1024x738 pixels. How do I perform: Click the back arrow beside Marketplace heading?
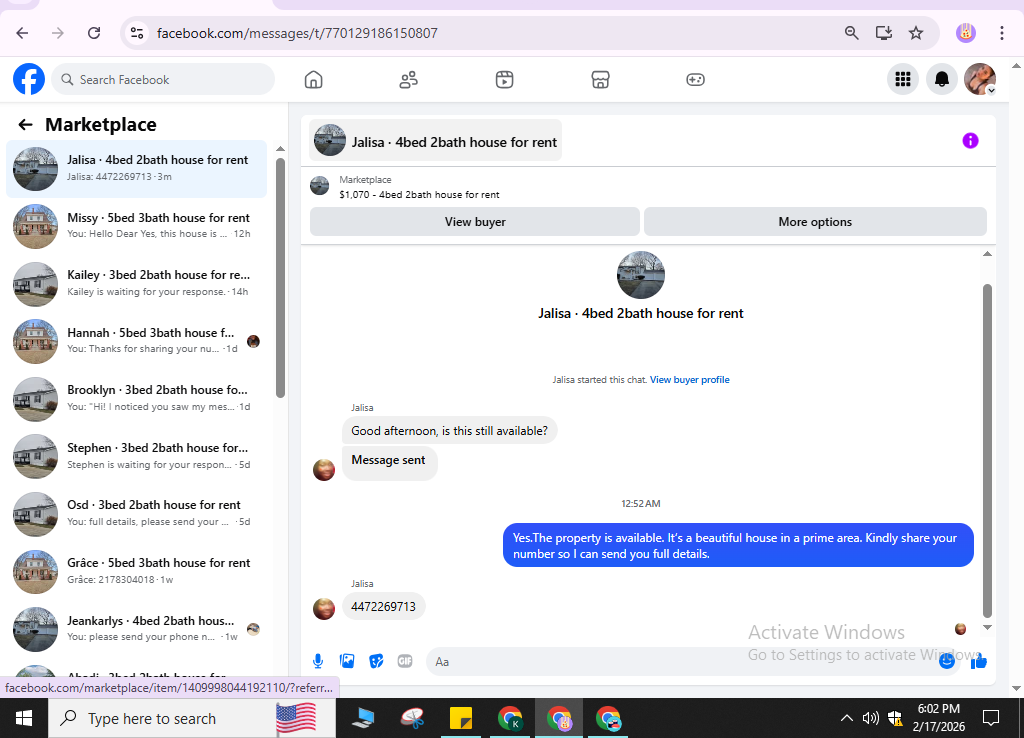25,125
